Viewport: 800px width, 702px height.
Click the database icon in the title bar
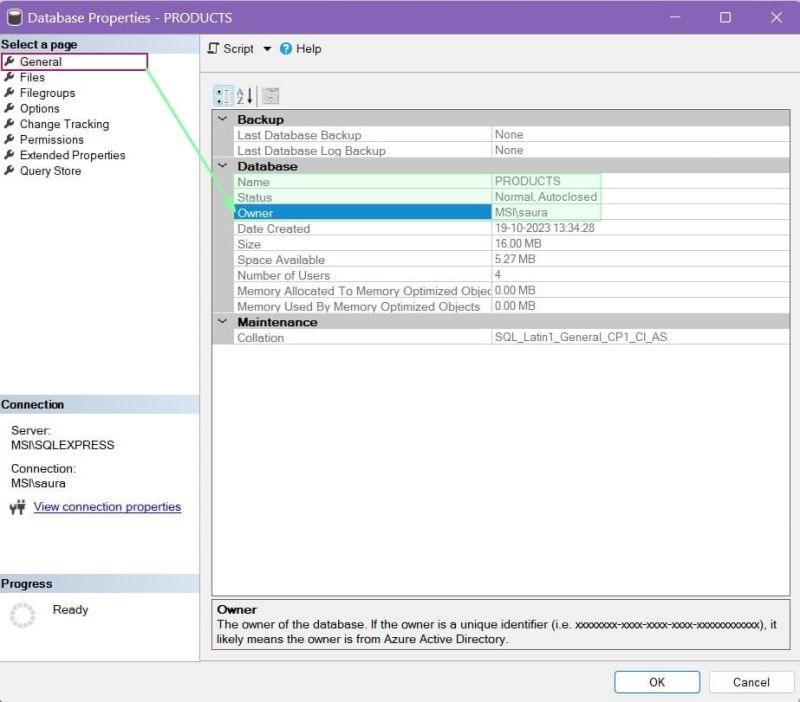14,17
